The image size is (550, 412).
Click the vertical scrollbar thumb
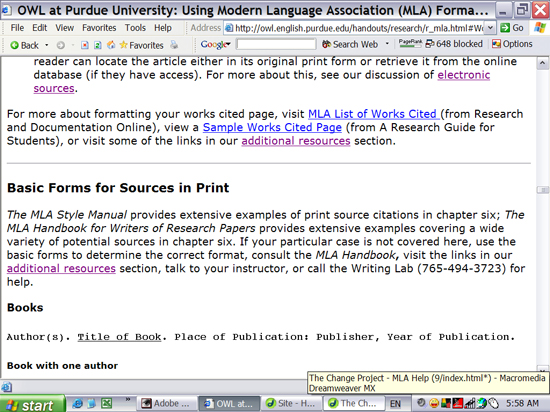coord(543,190)
